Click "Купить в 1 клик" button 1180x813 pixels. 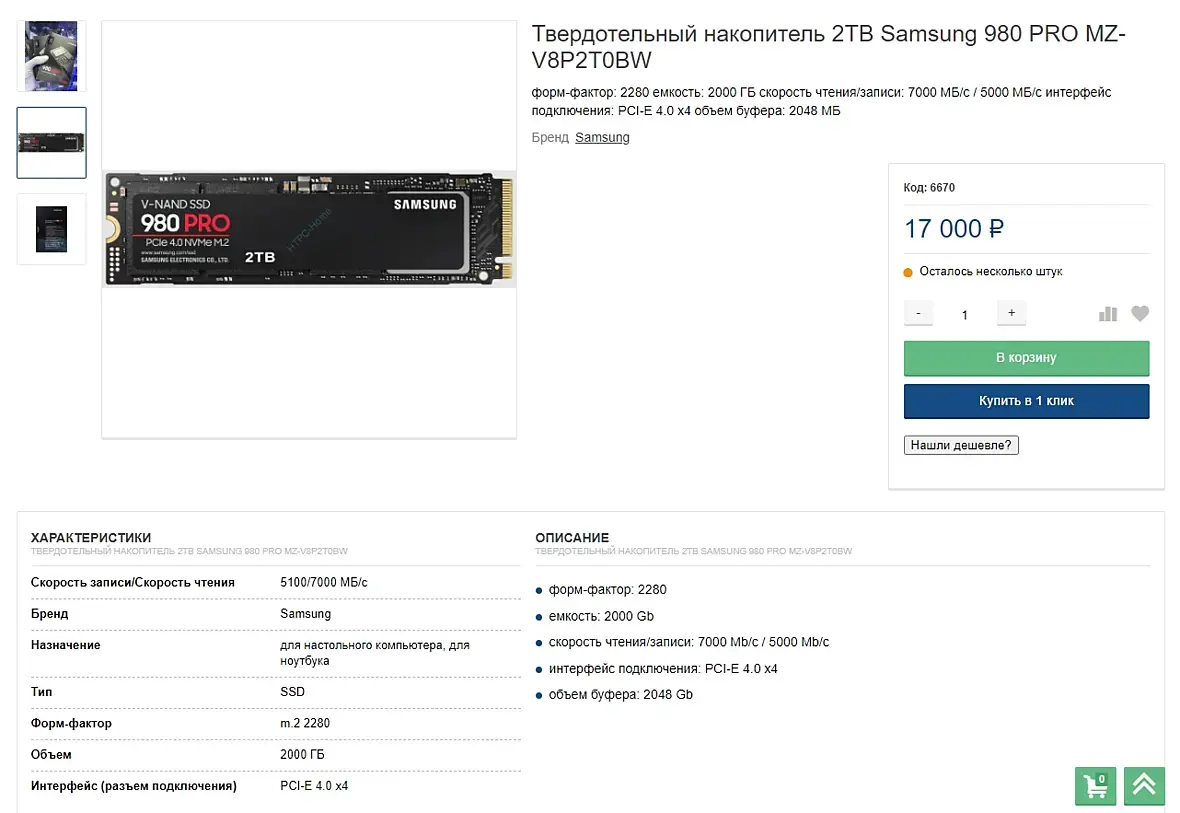[1026, 401]
